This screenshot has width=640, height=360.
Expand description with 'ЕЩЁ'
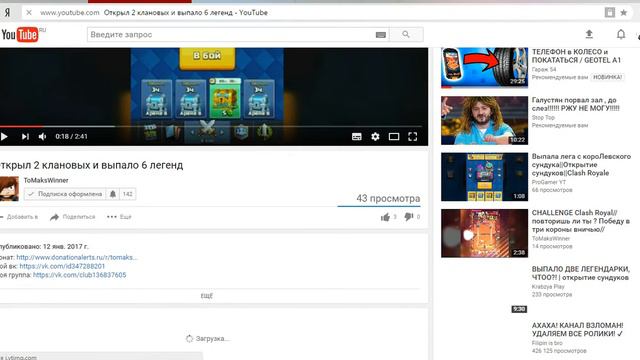207,296
